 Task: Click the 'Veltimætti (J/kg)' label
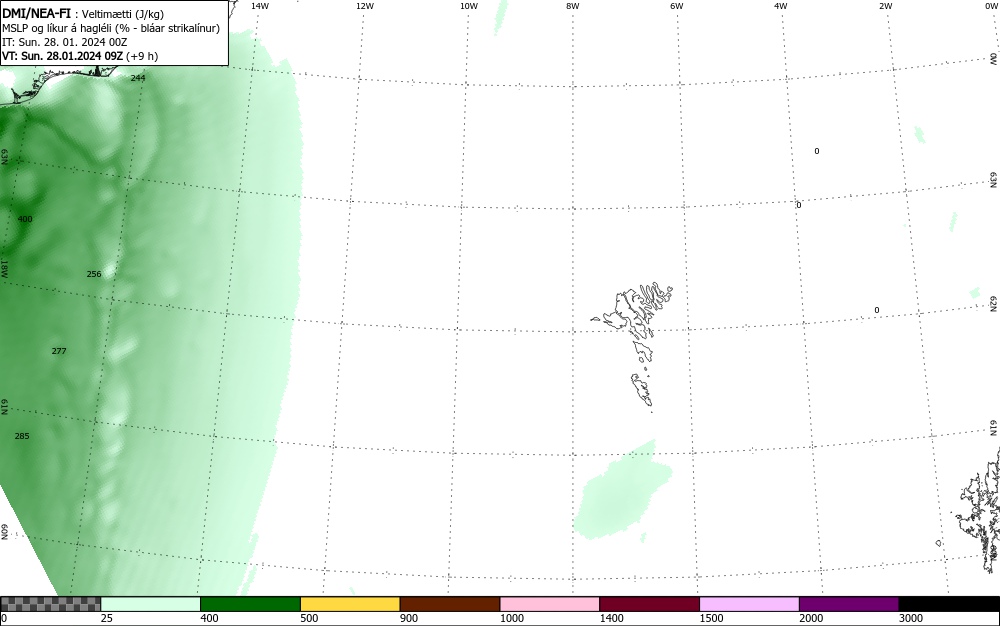pos(122,14)
